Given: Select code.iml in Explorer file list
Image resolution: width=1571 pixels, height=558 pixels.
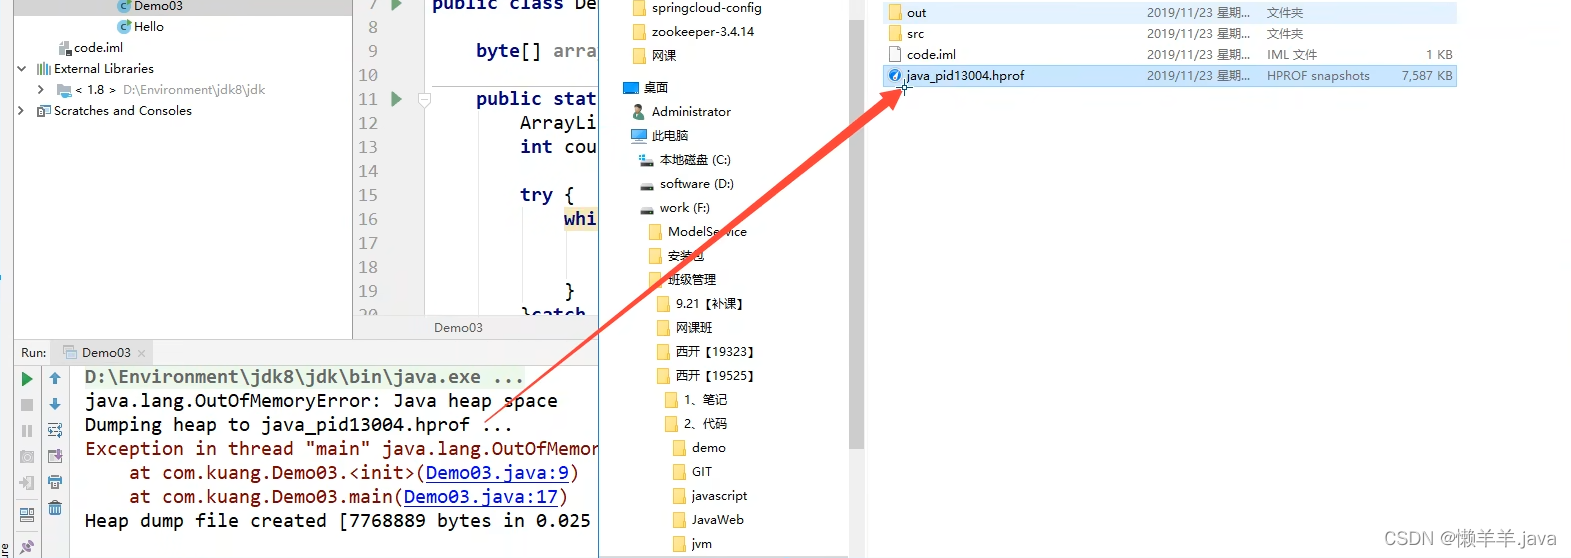Looking at the screenshot, I should 1170,55.
